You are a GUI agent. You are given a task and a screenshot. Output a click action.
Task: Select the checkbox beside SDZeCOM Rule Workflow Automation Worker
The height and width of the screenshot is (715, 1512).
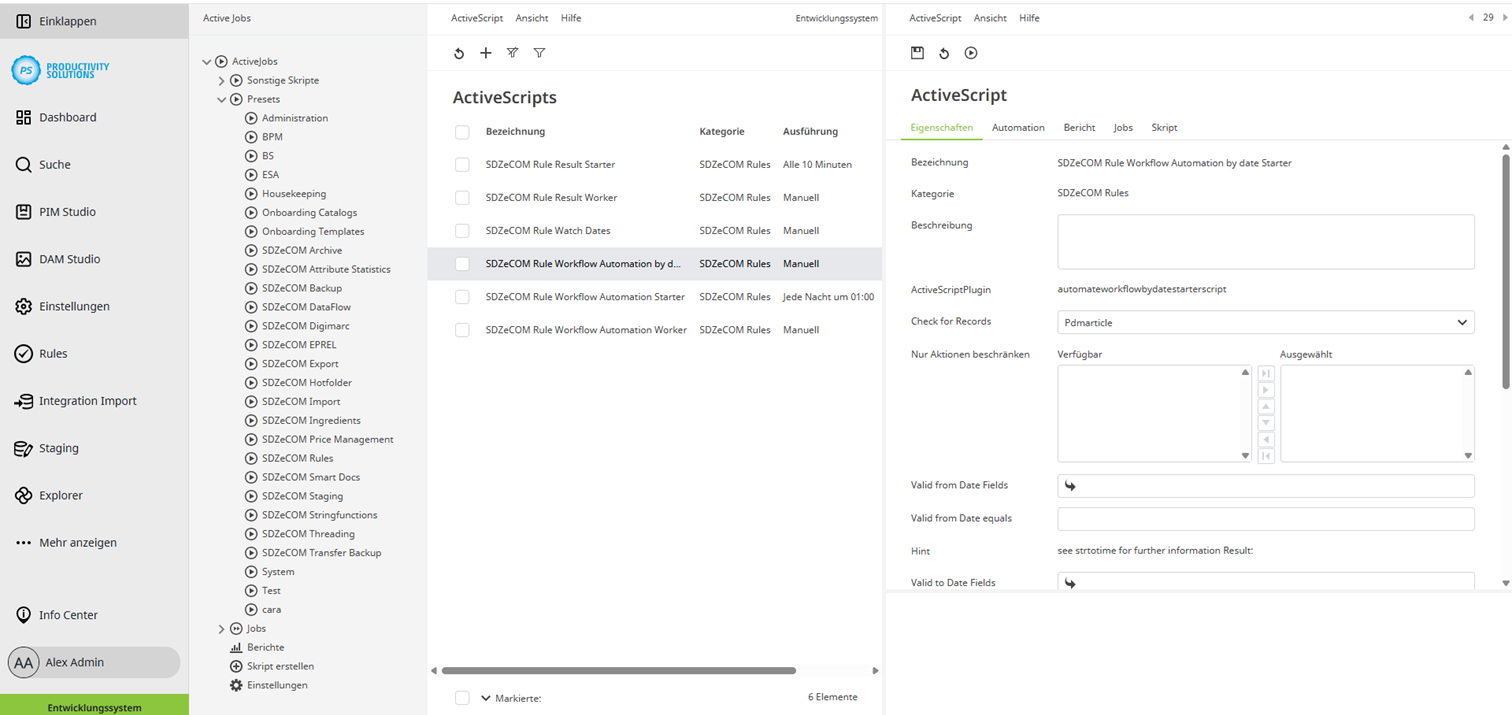[462, 329]
